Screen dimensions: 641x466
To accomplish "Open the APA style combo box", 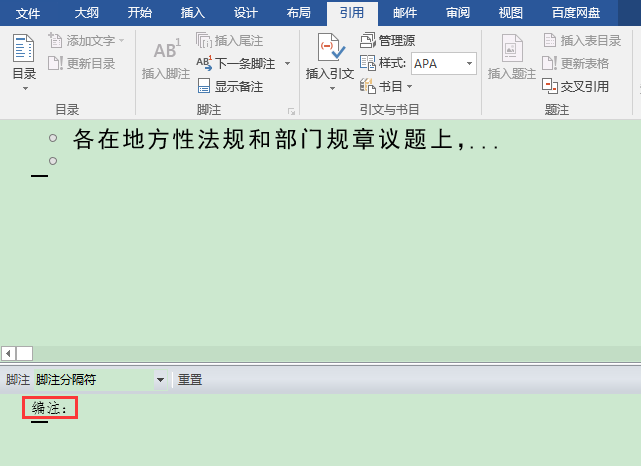I will tap(444, 63).
